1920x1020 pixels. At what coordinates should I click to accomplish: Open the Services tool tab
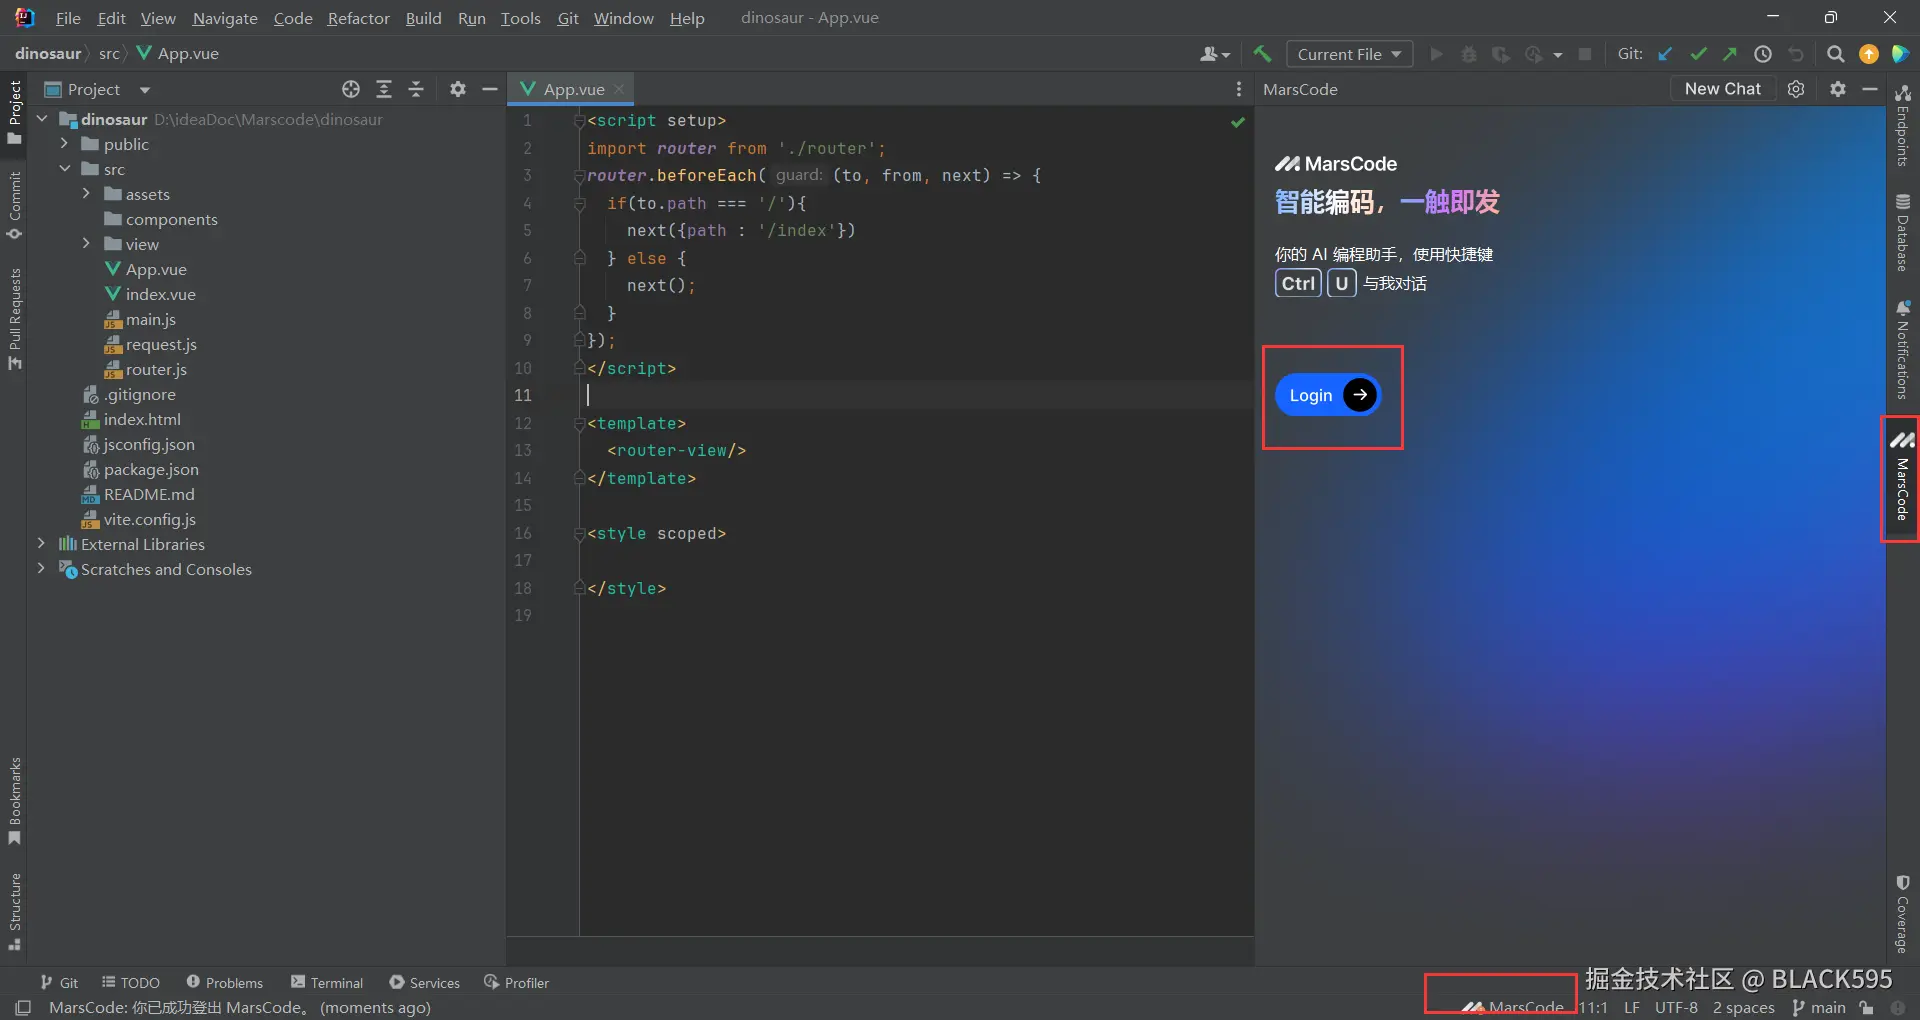click(425, 983)
